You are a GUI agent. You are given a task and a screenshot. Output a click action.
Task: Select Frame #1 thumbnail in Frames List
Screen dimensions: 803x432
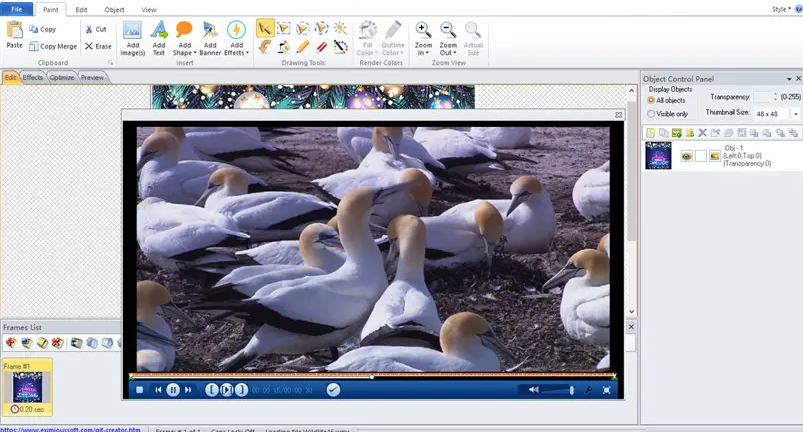click(x=26, y=386)
